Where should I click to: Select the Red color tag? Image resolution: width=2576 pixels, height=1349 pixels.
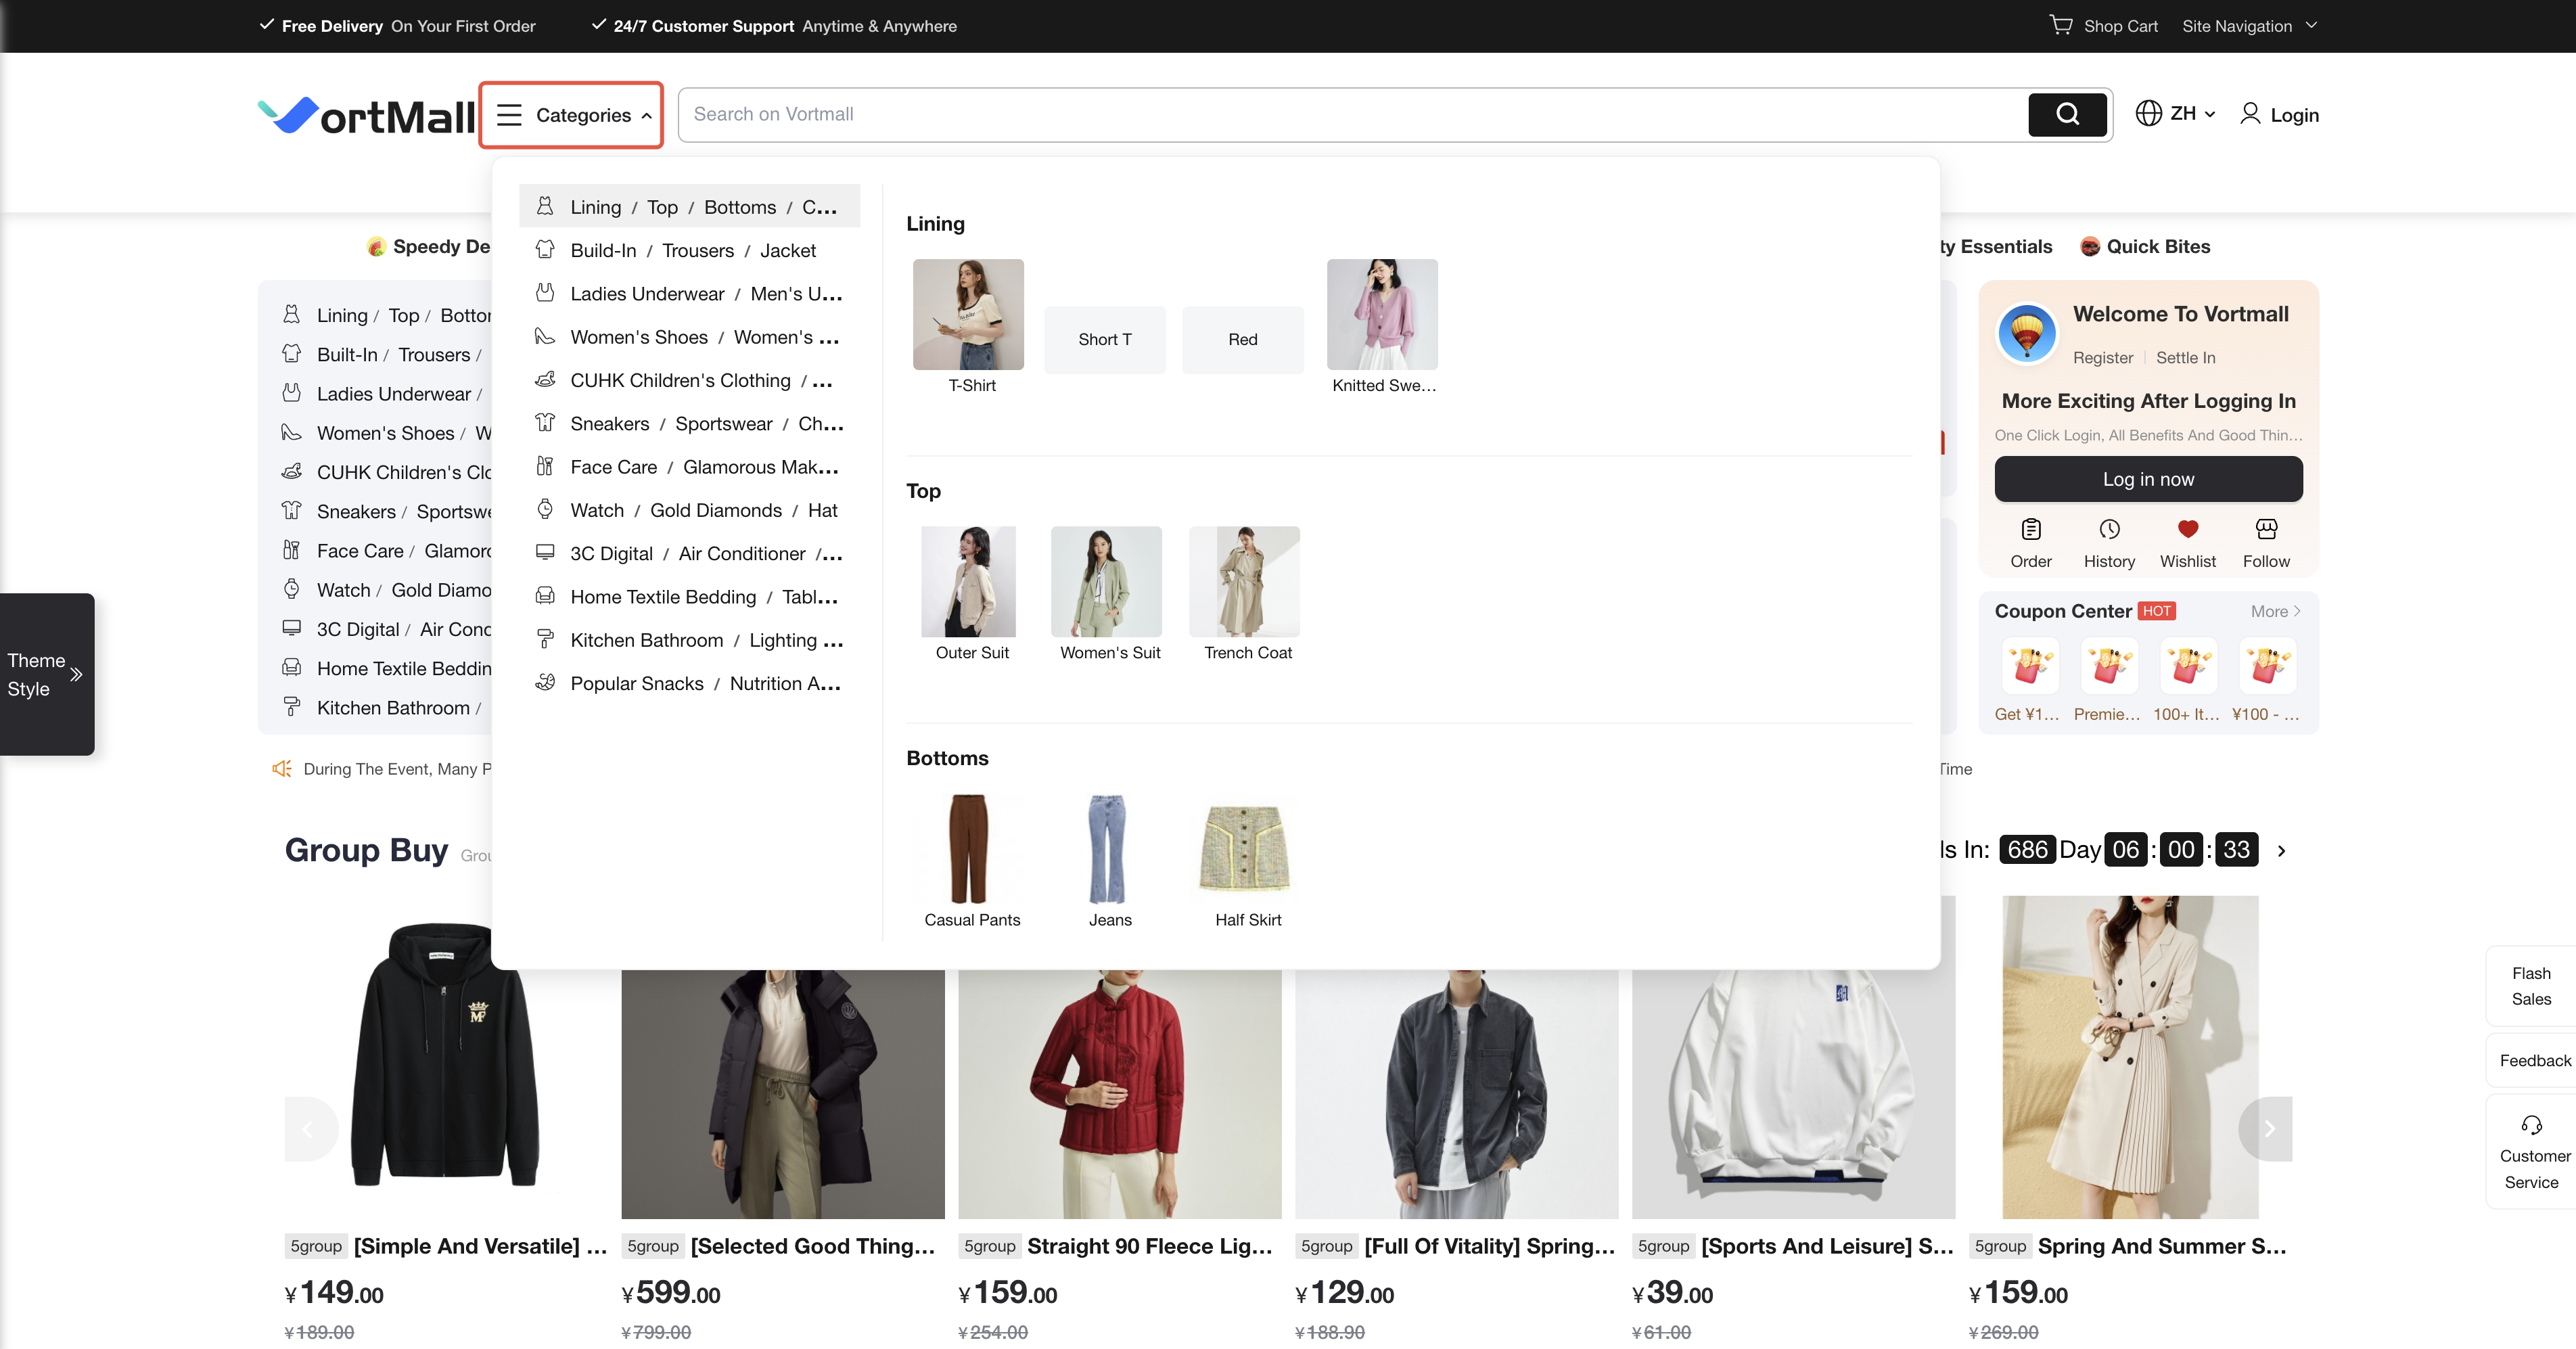(1242, 340)
